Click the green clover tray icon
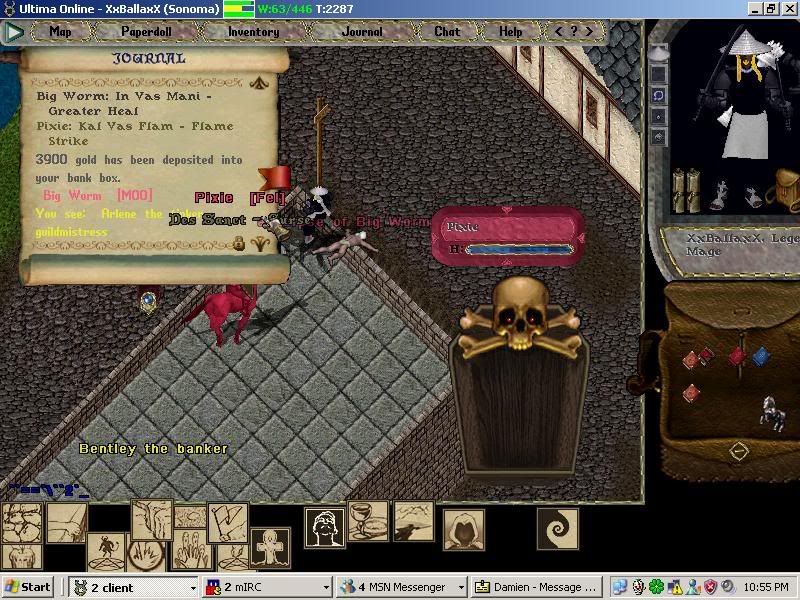The image size is (800, 600). point(656,587)
